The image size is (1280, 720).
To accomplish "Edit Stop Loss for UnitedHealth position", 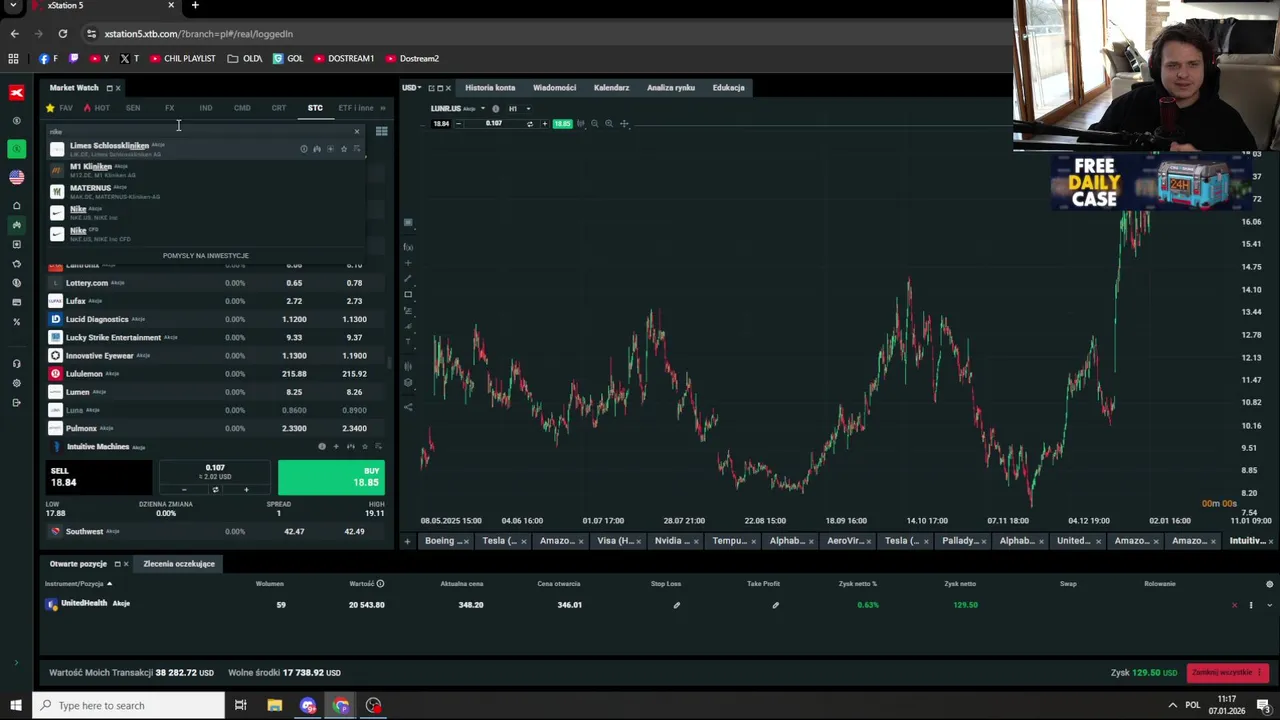I will point(676,605).
